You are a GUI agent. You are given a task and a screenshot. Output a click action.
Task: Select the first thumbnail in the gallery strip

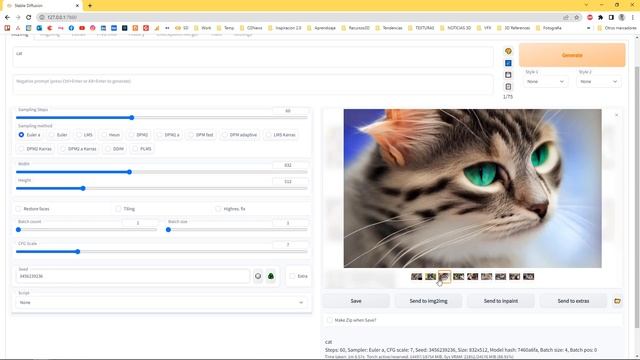pos(416,277)
